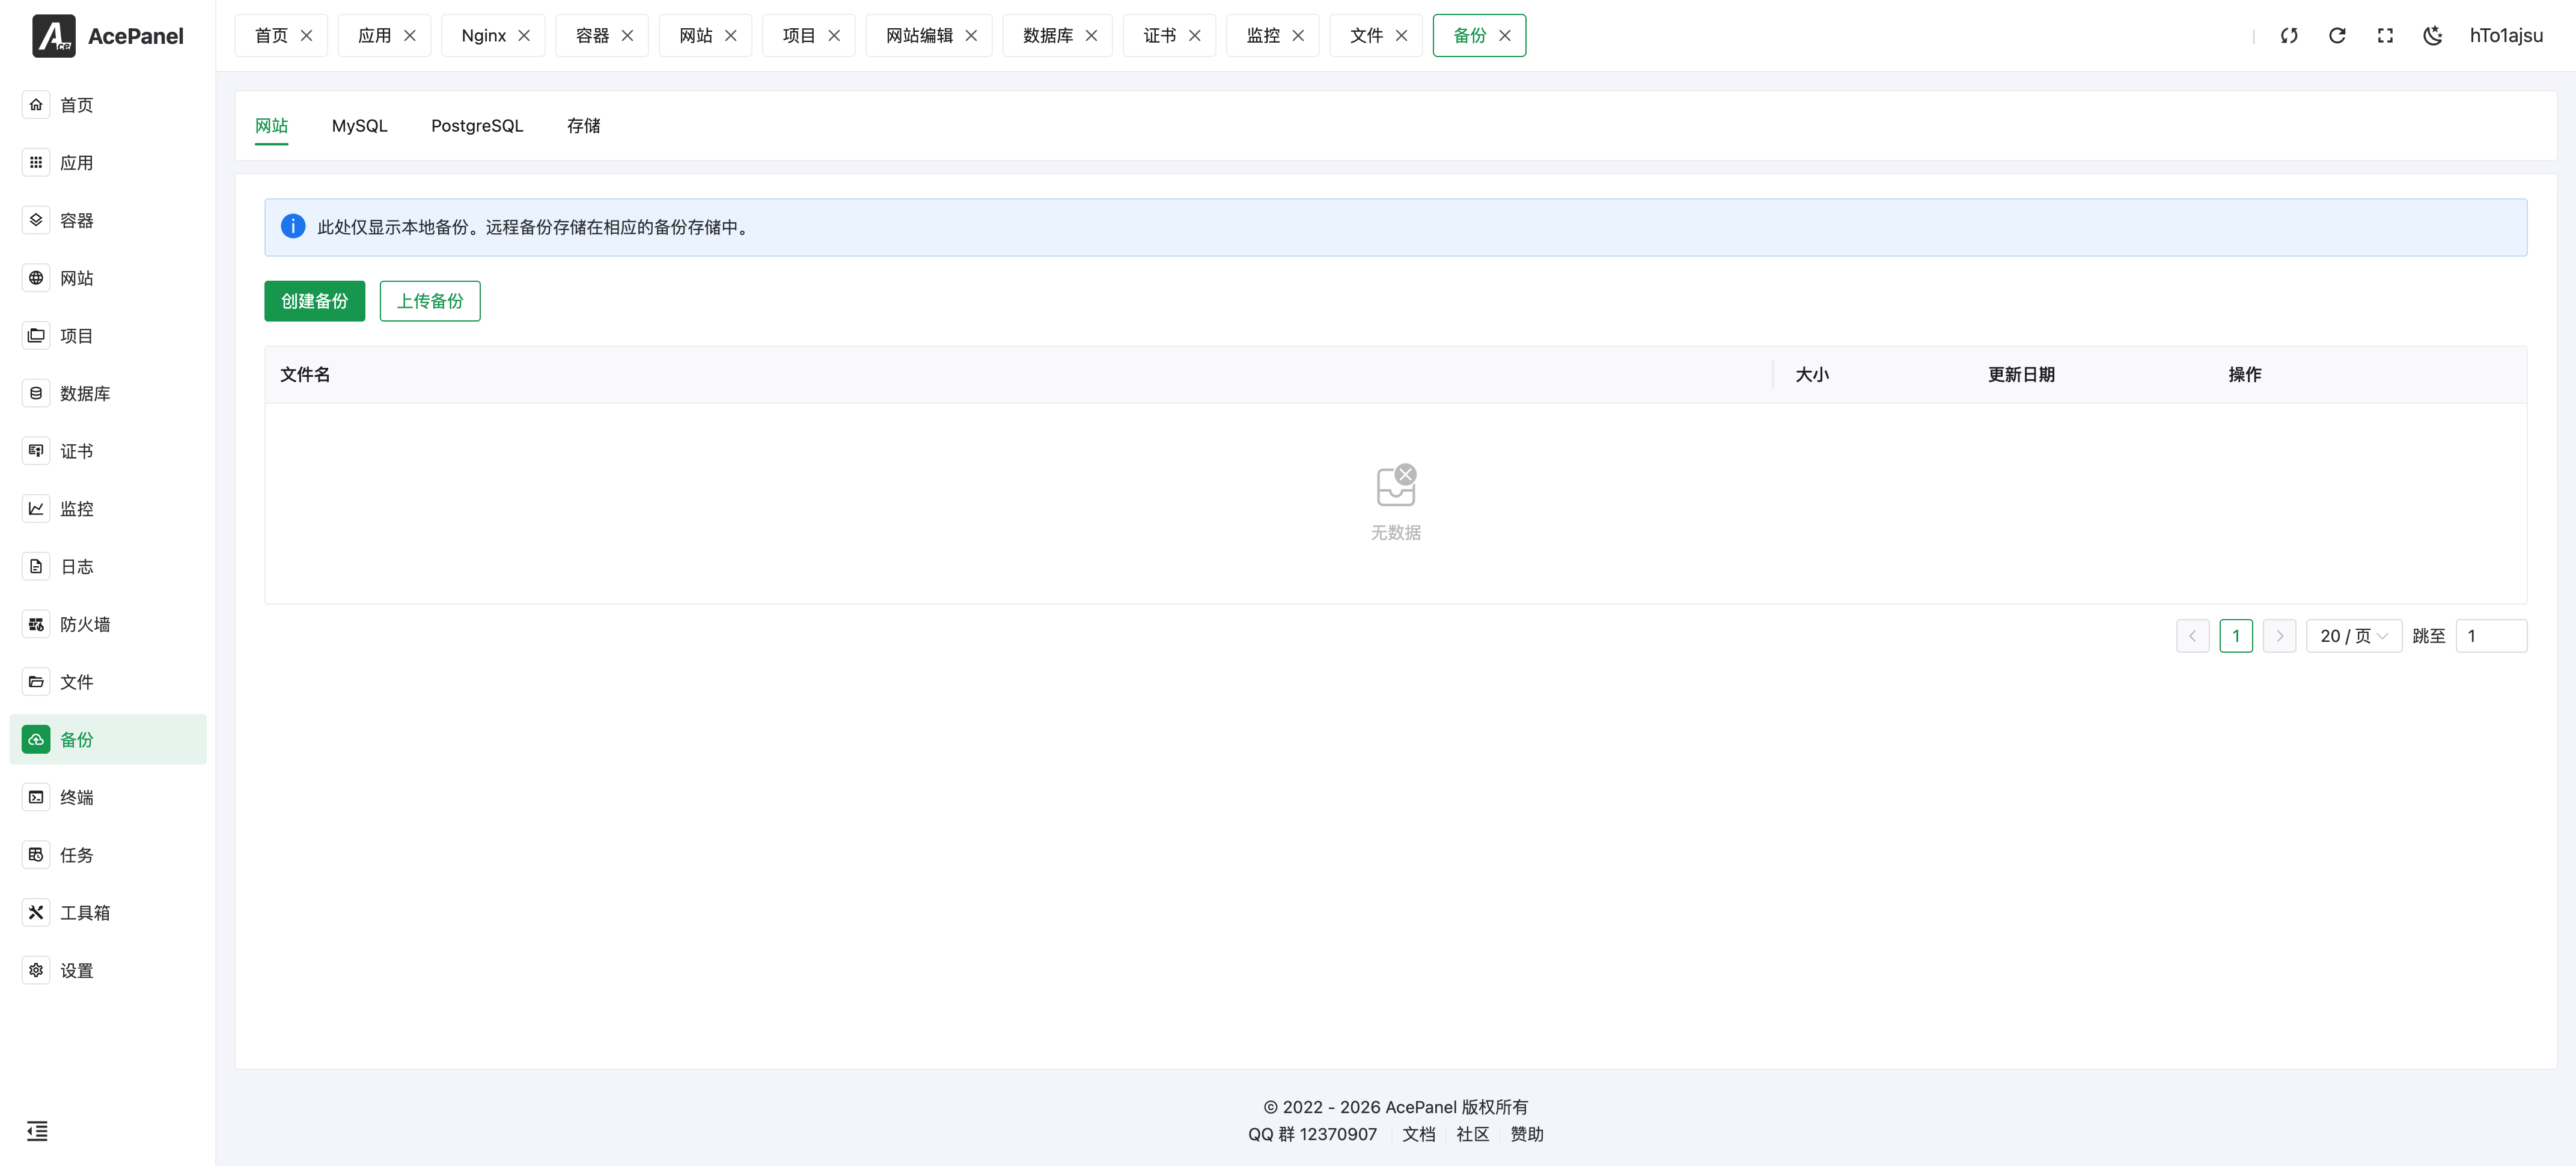Open the 20 per page dropdown
2576x1166 pixels.
(x=2353, y=636)
